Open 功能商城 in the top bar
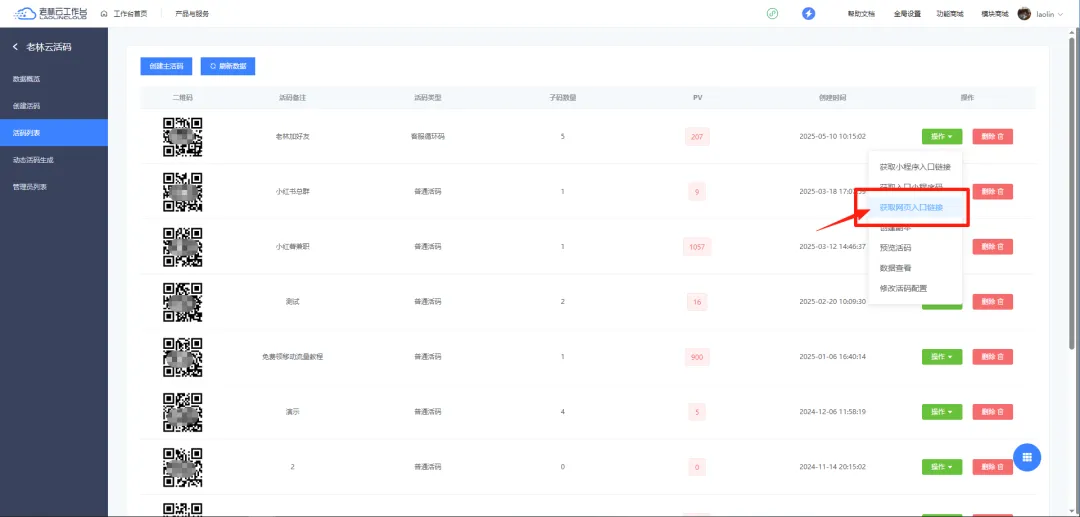The image size is (1080, 517). coord(950,14)
